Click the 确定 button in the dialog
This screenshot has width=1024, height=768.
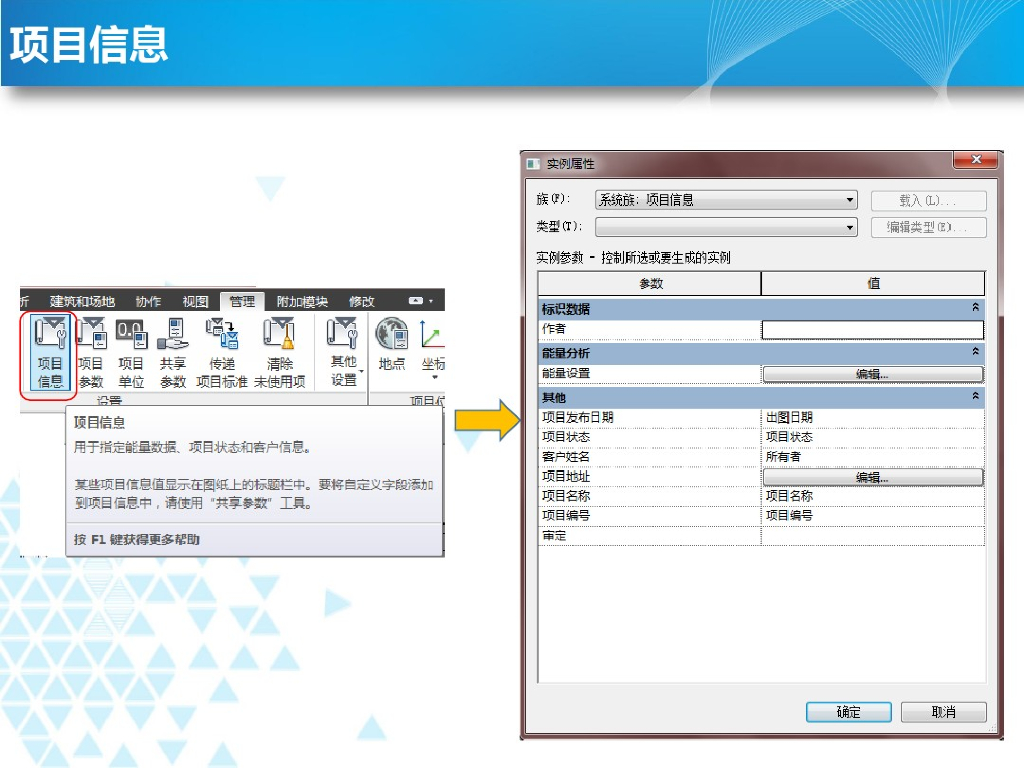tap(848, 712)
